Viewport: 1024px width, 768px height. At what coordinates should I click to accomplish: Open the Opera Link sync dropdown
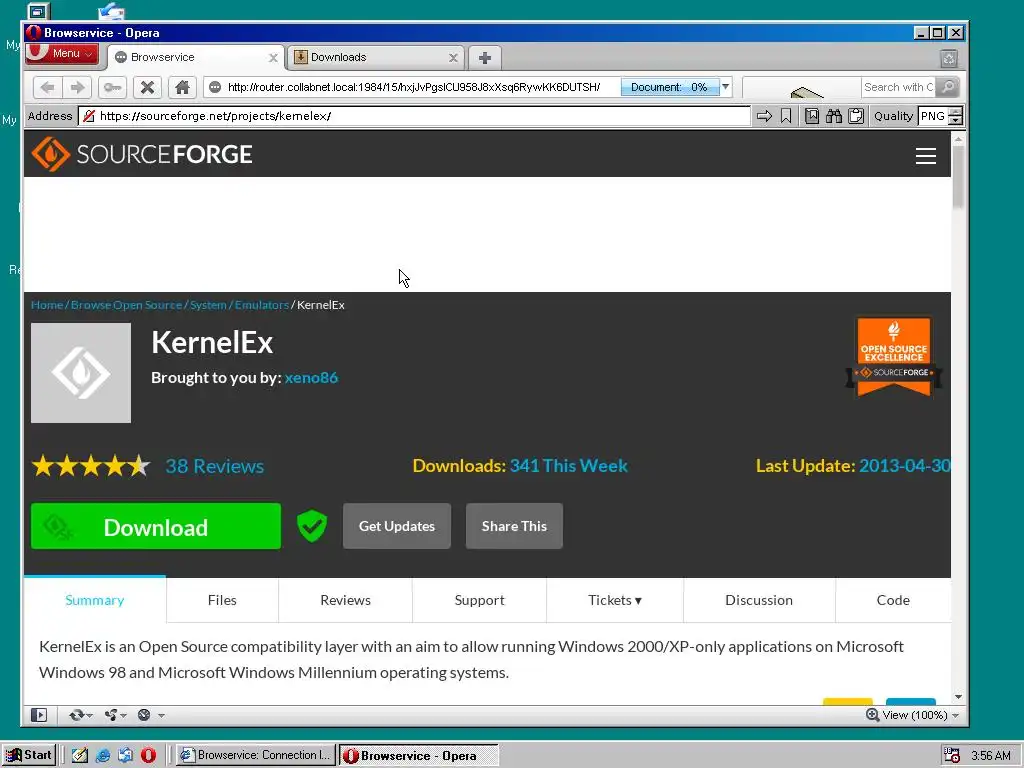click(x=81, y=715)
